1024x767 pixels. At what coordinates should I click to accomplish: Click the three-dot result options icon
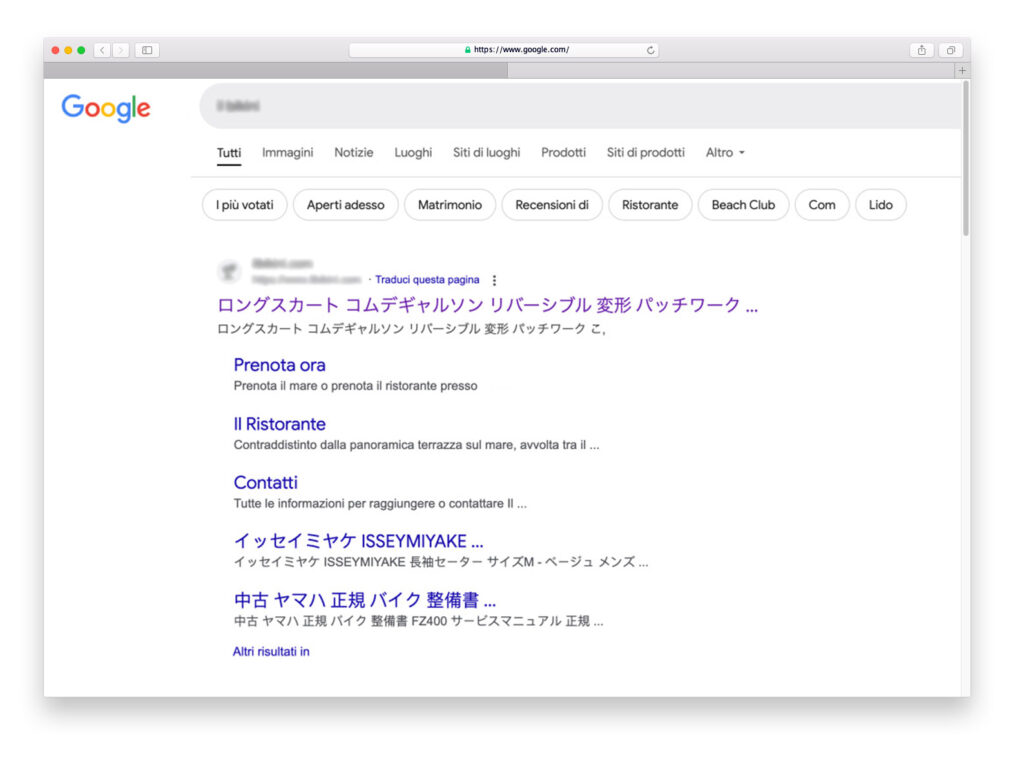494,281
